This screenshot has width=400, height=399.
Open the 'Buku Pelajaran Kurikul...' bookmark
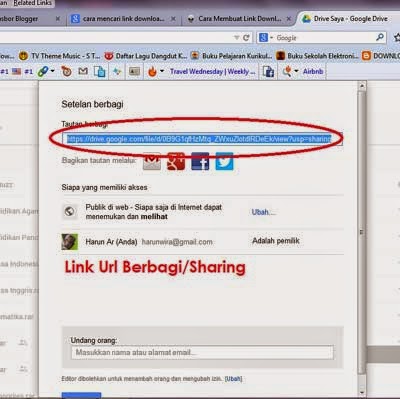[x=232, y=56]
